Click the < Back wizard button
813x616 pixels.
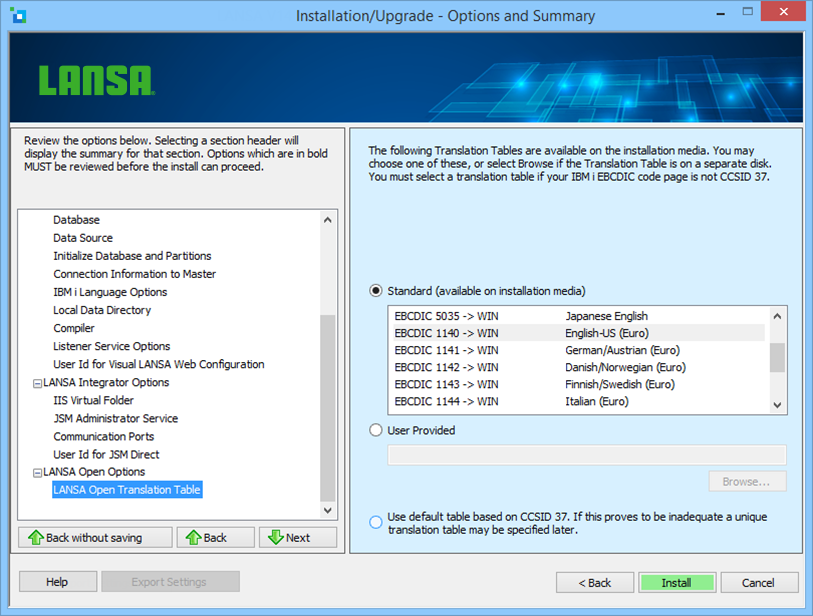point(595,583)
